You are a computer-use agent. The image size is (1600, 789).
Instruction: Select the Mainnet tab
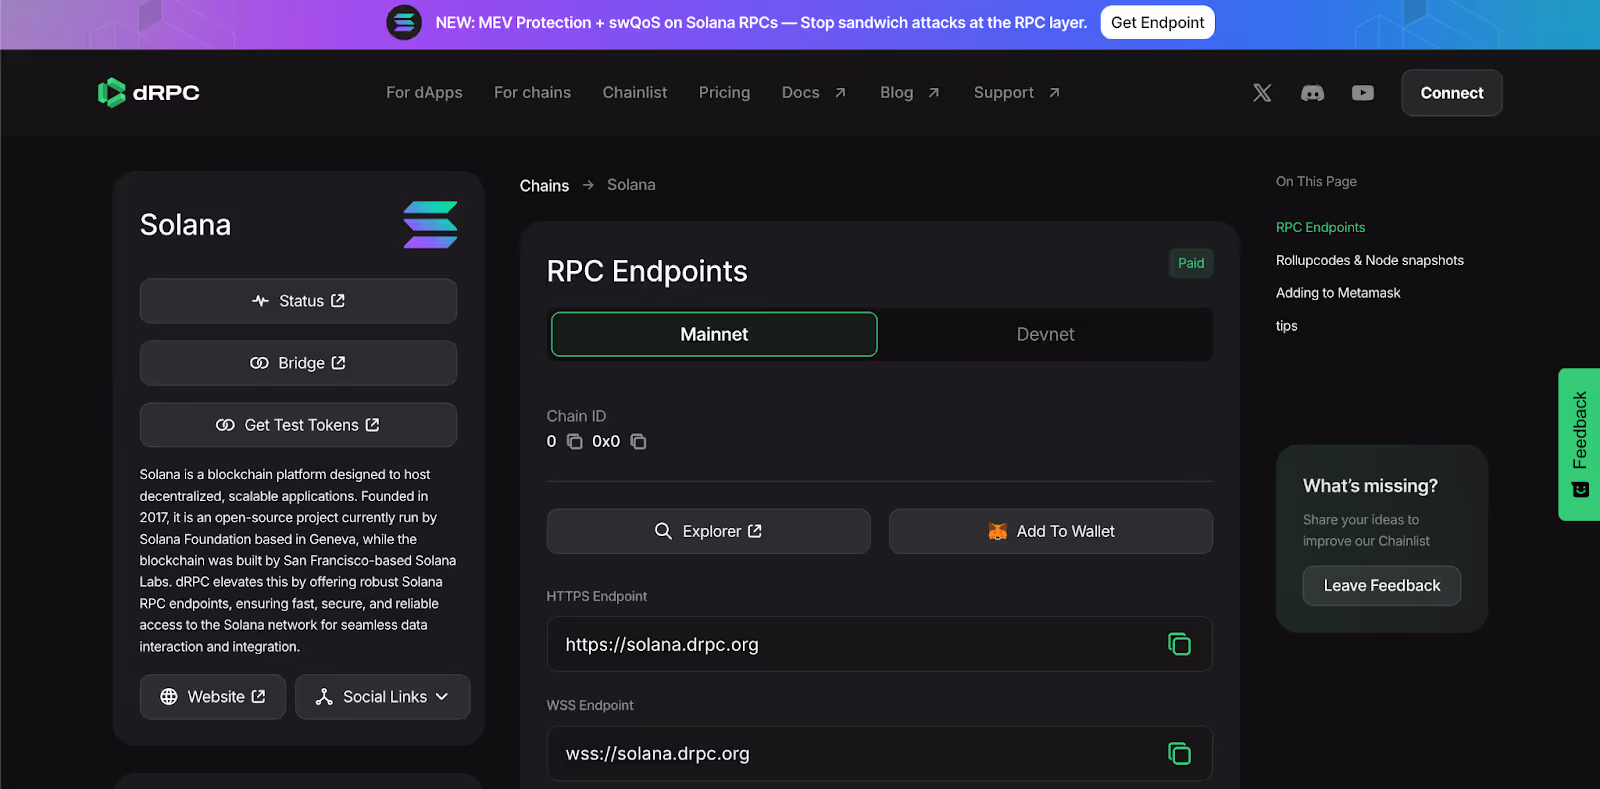coord(714,334)
